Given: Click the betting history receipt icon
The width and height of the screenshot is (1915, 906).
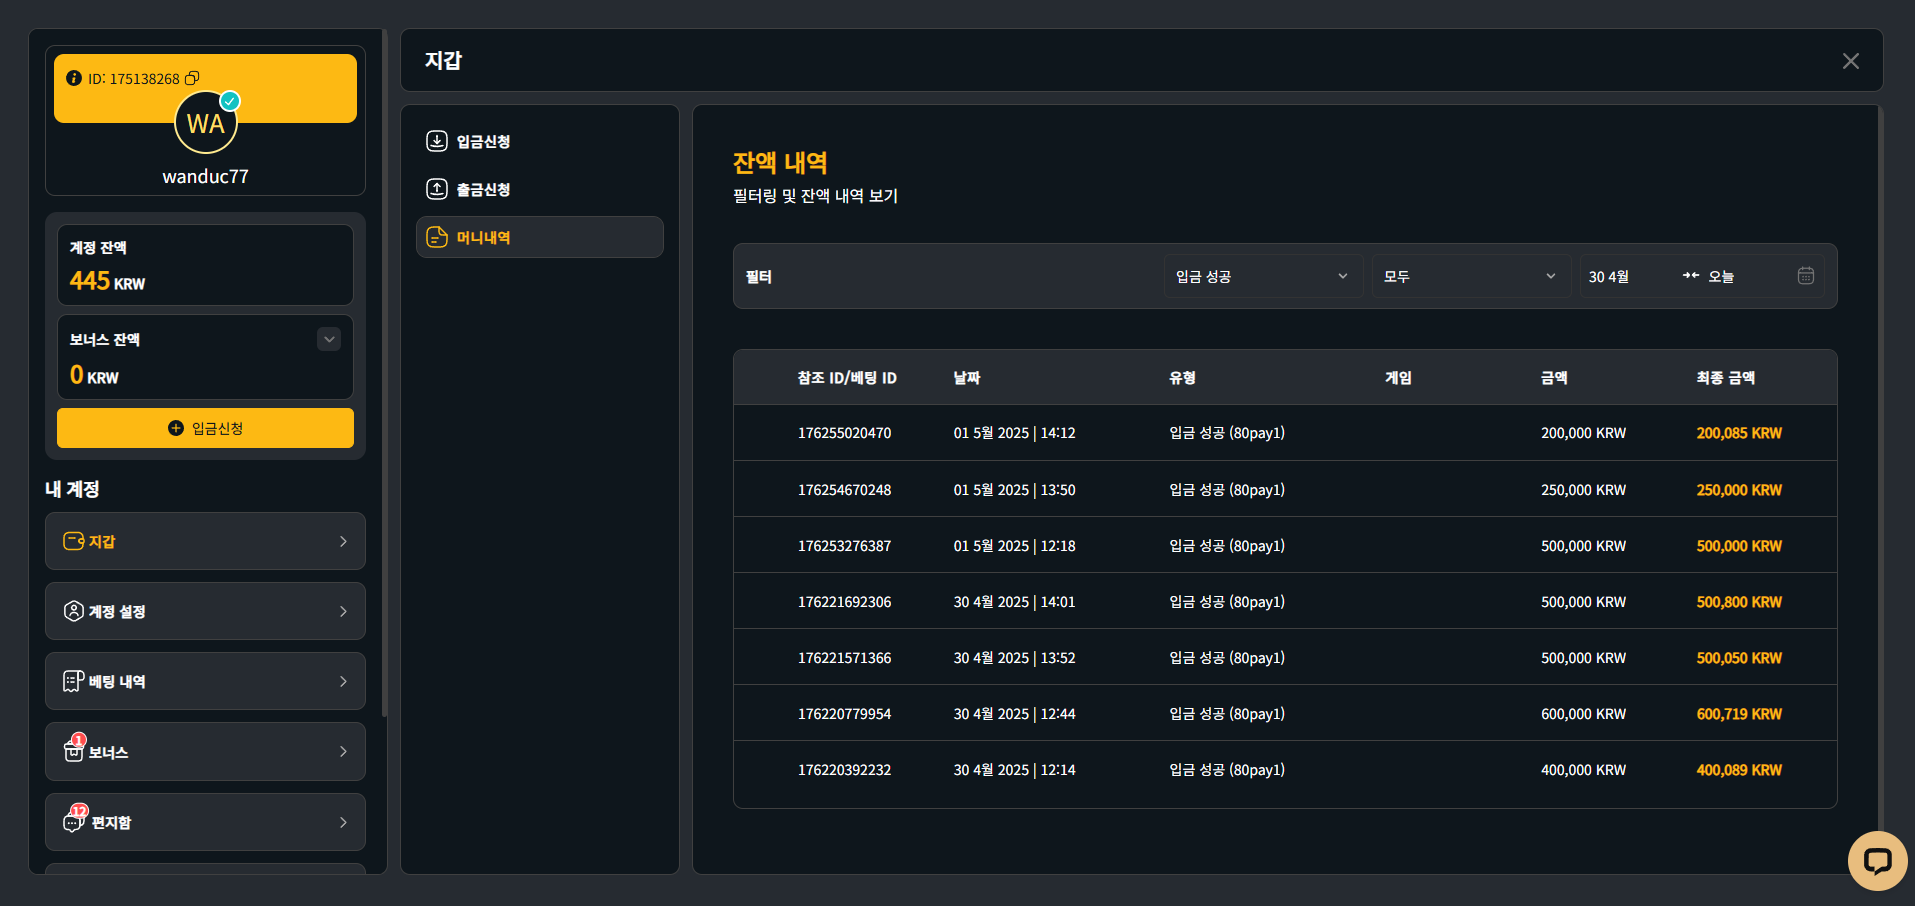Looking at the screenshot, I should coord(74,681).
